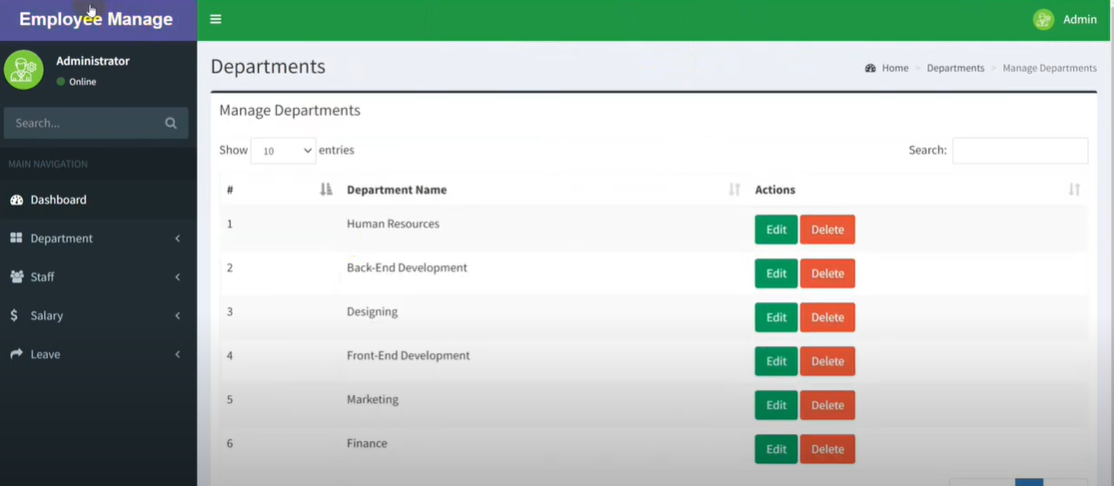Image resolution: width=1114 pixels, height=486 pixels.
Task: Click the Staff people icon in sidebar
Action: tap(16, 277)
